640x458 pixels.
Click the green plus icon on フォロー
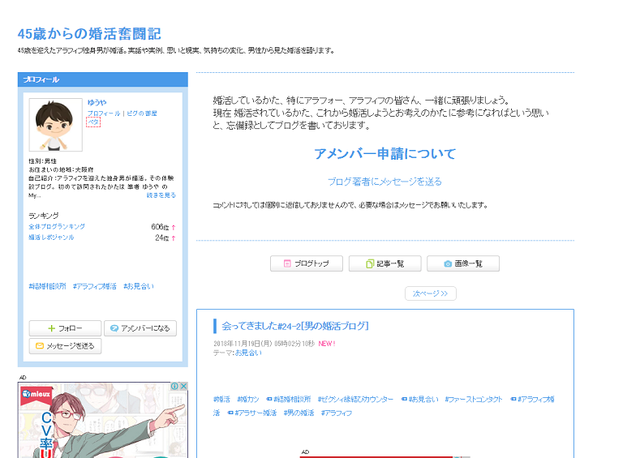pos(51,328)
